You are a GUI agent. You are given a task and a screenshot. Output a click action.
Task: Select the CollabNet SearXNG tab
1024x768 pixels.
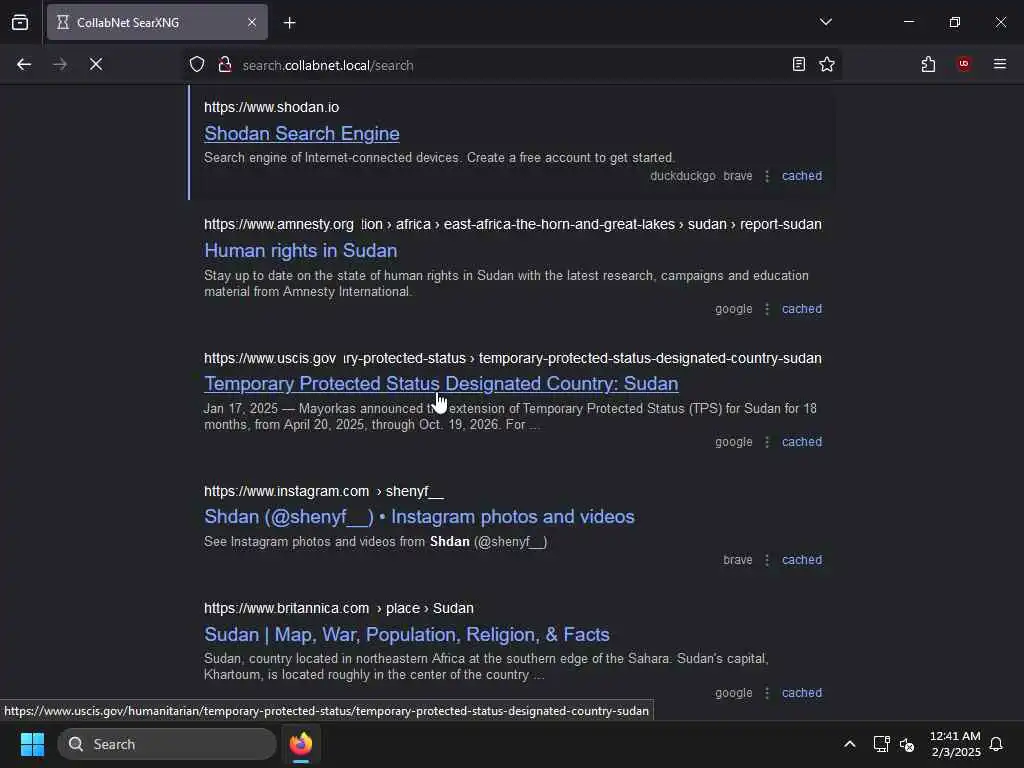tap(157, 22)
